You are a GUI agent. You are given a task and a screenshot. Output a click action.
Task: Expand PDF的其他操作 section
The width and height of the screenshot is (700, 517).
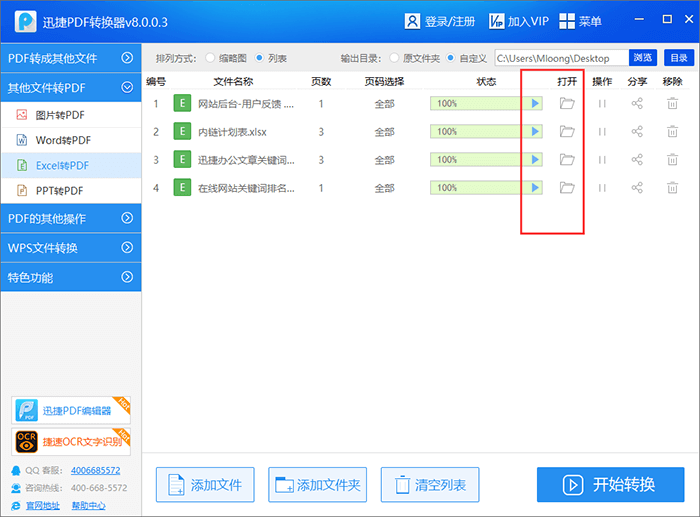(x=71, y=218)
